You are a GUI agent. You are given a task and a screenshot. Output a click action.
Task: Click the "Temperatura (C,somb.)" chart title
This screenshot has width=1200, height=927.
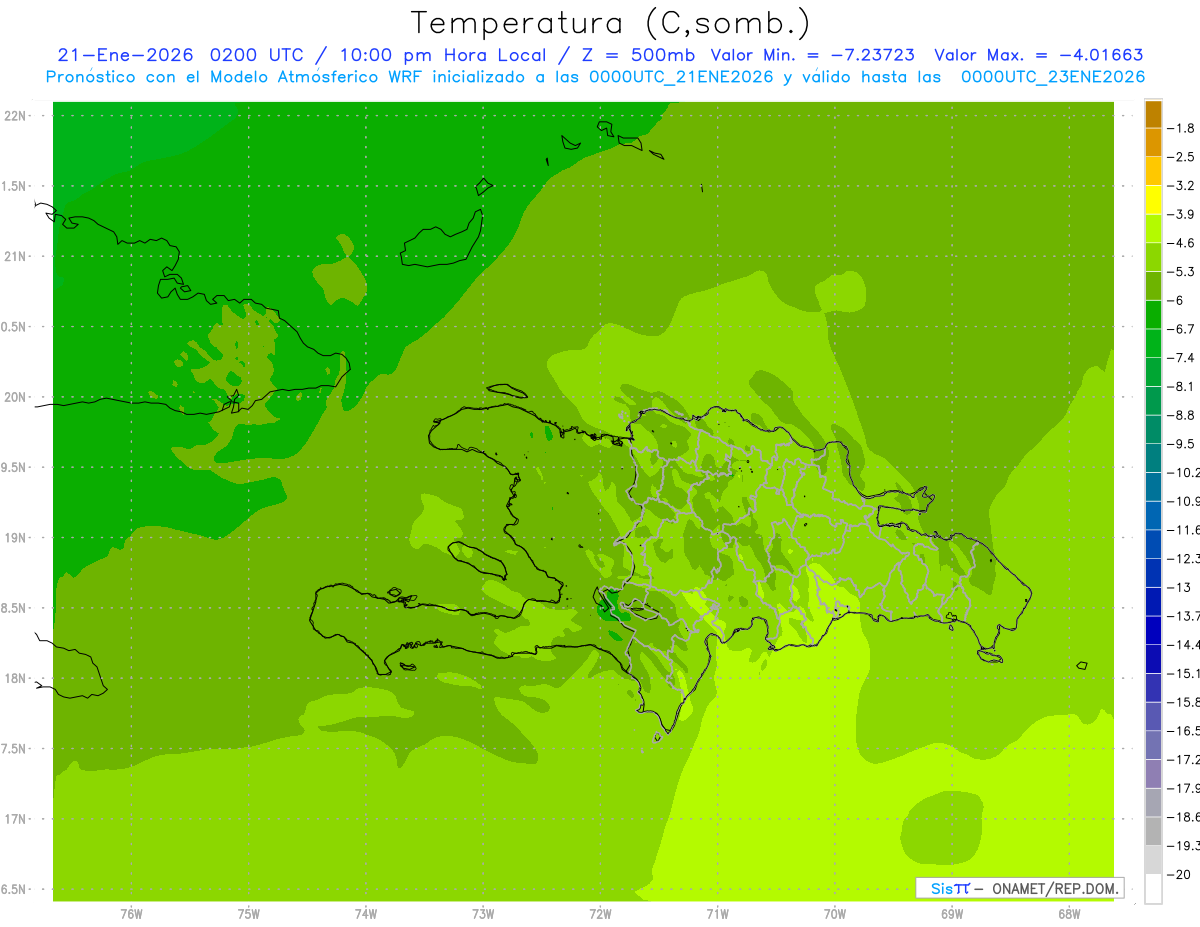point(611,24)
